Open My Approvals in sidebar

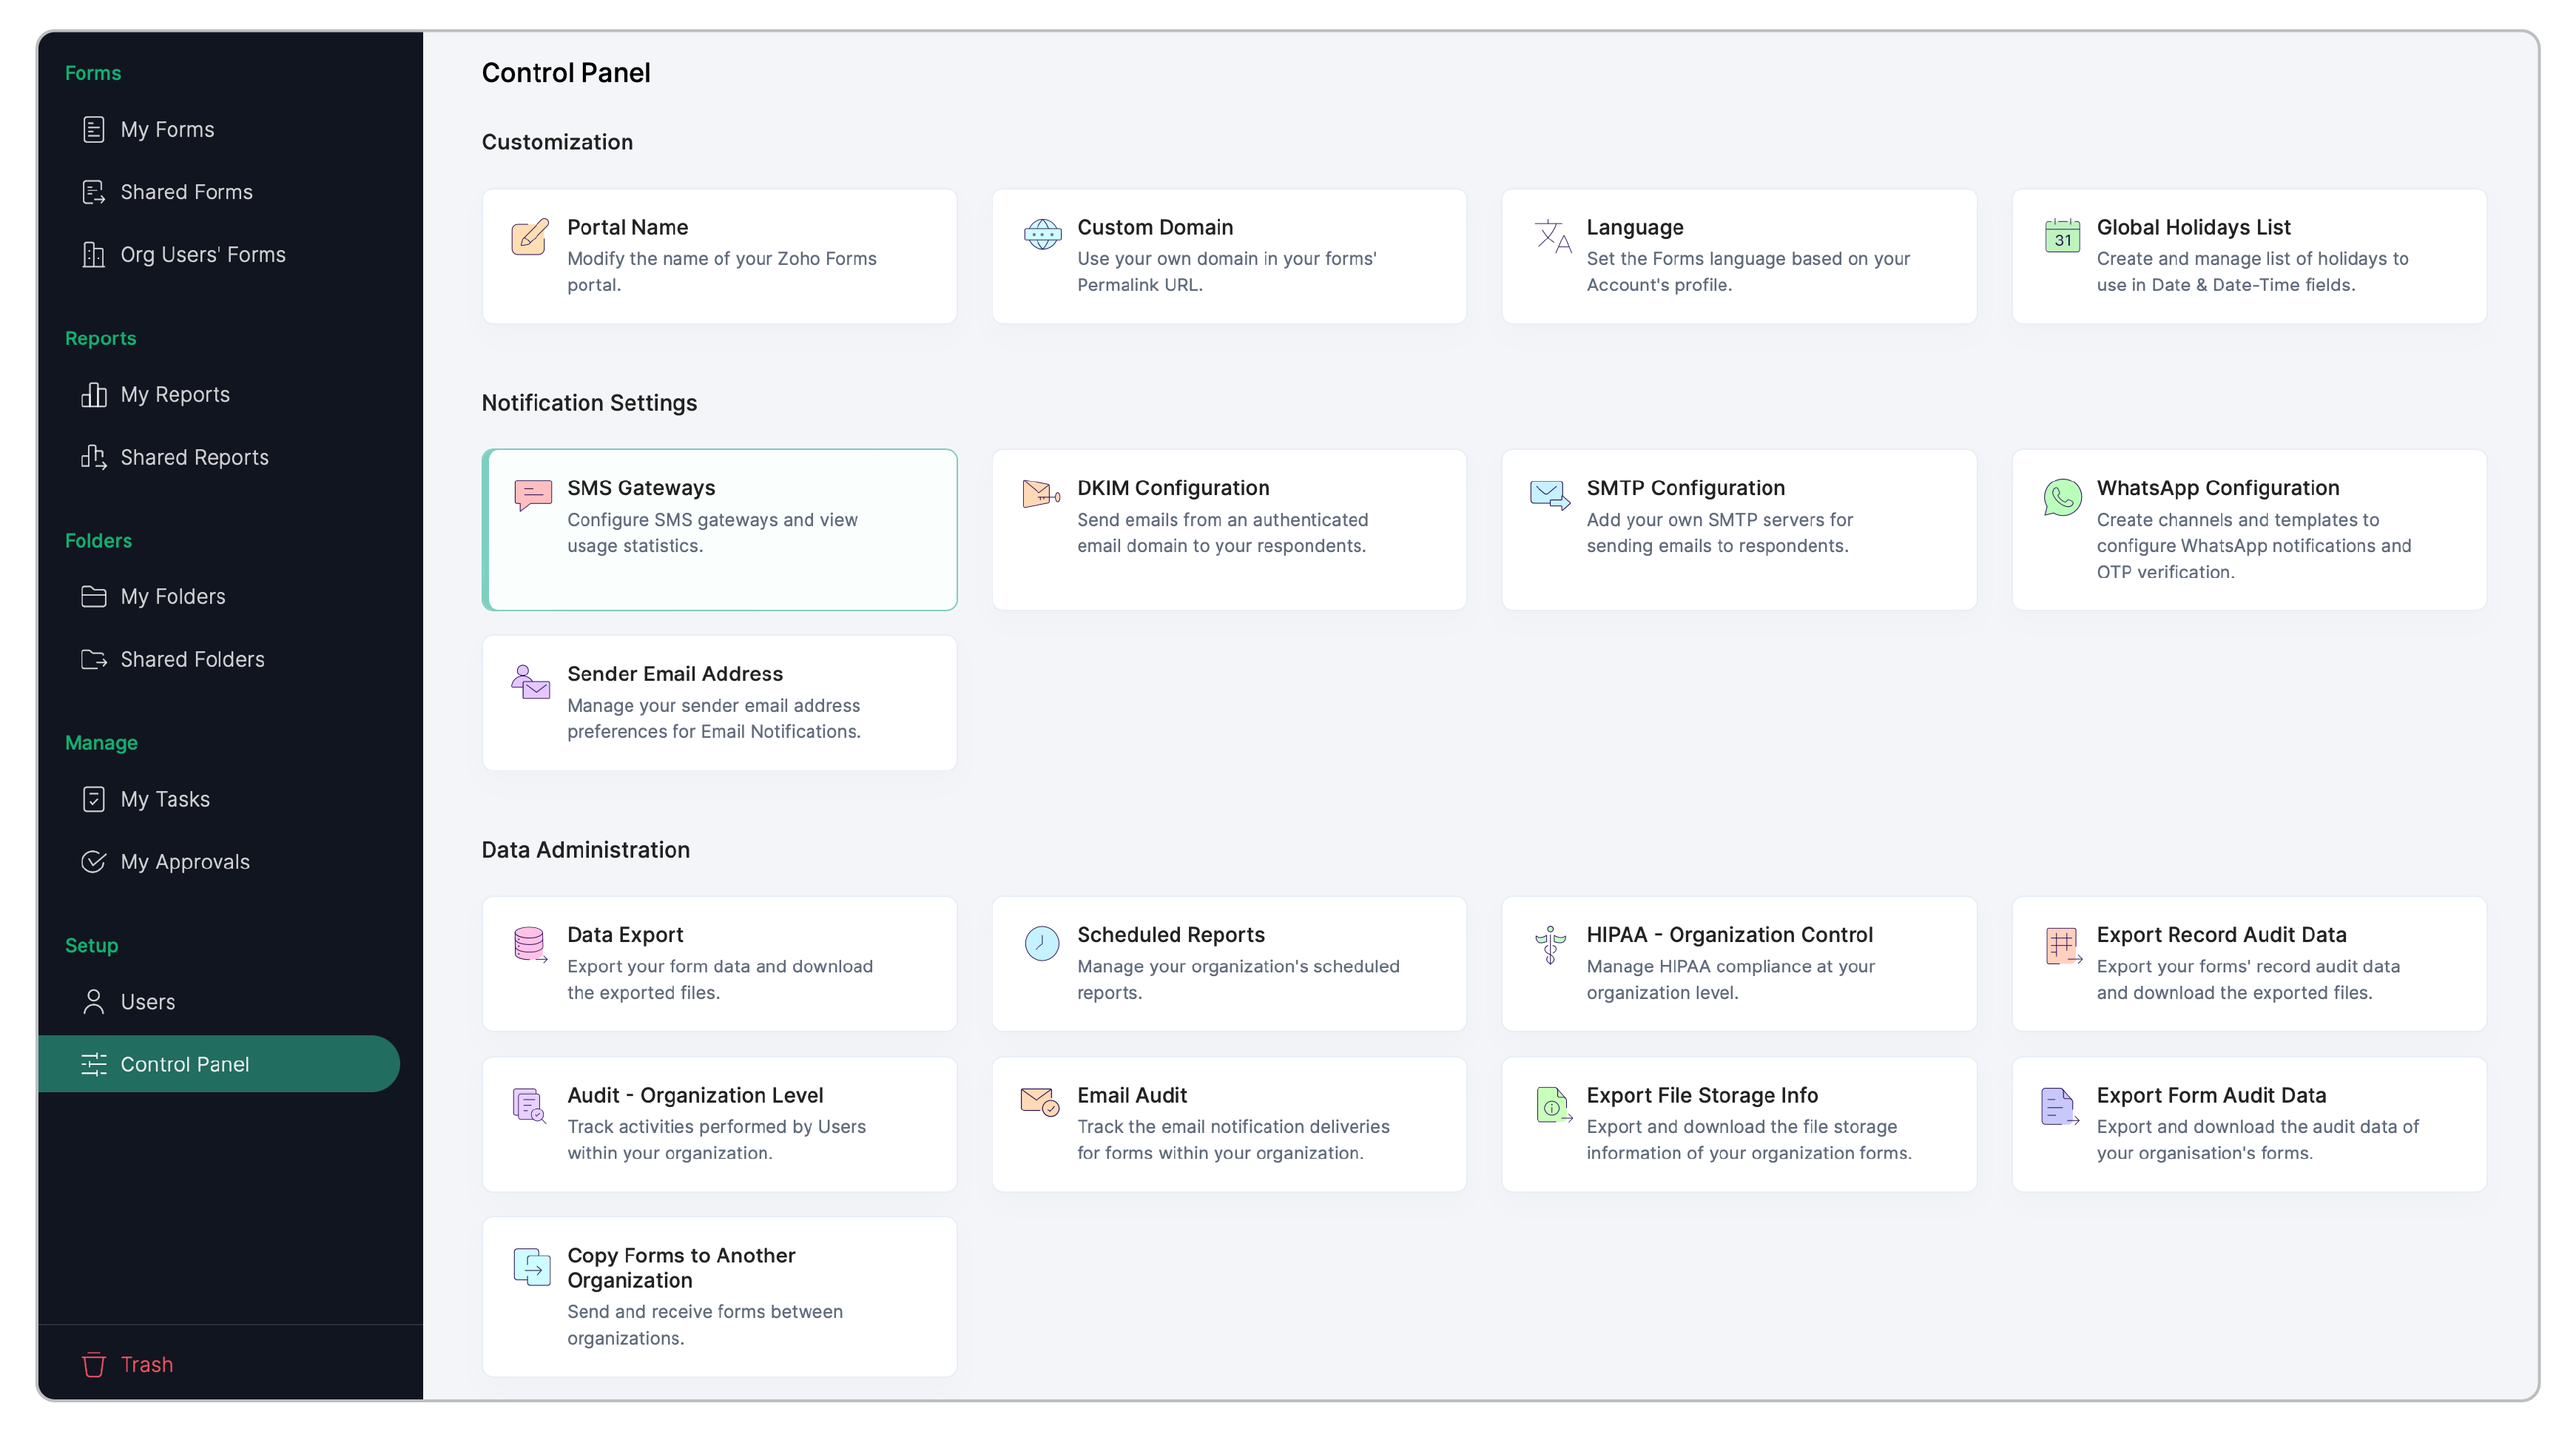click(184, 861)
